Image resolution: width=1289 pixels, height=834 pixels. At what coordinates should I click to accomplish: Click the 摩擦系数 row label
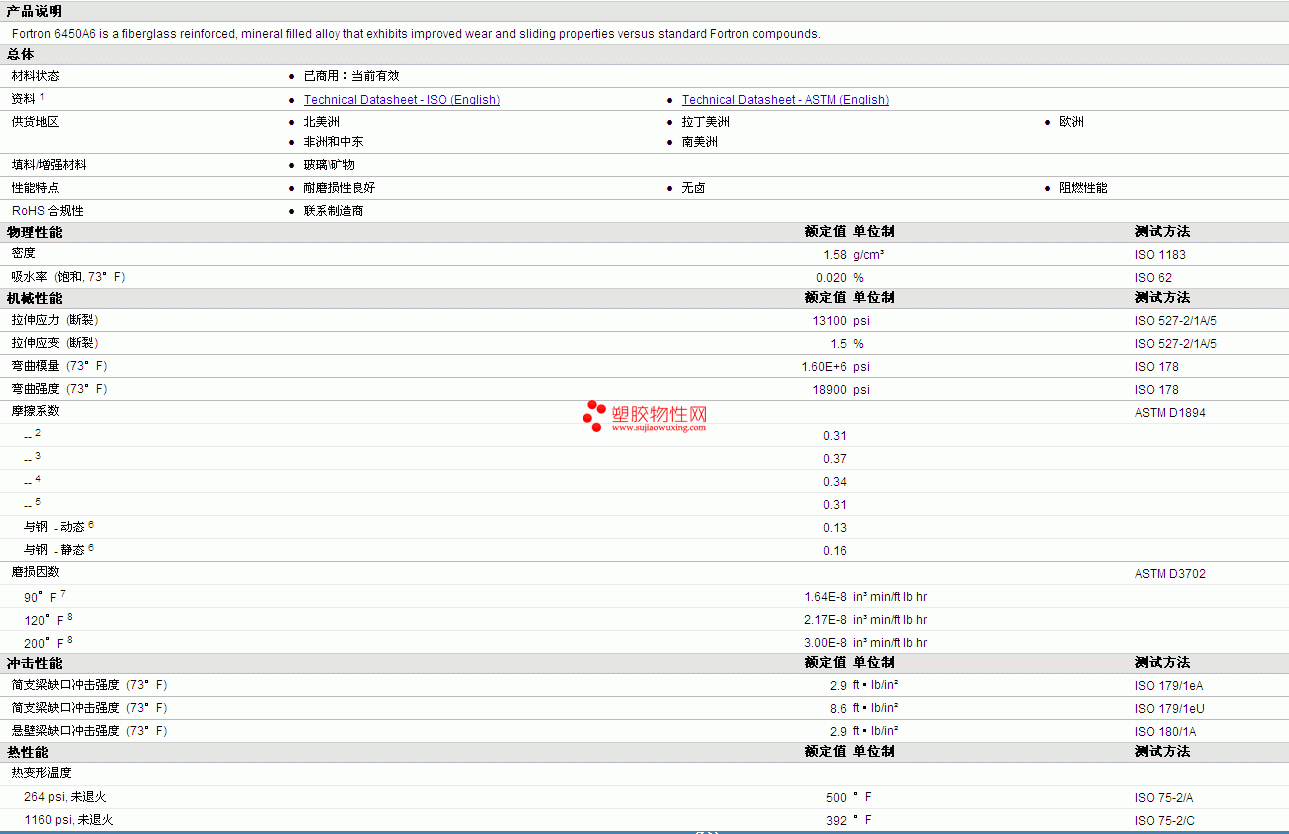click(36, 411)
